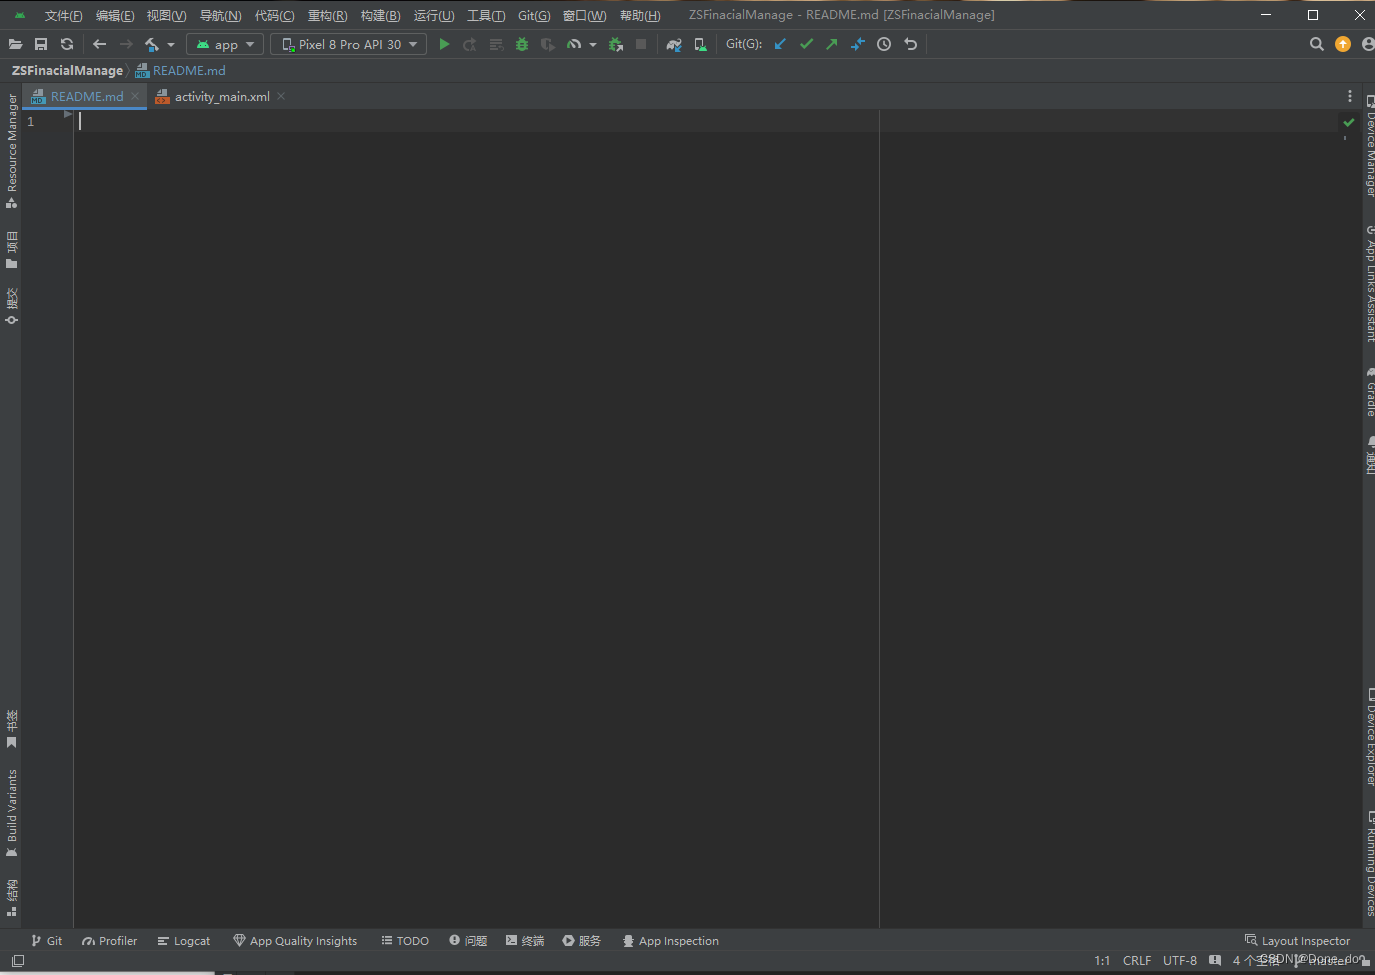The height and width of the screenshot is (975, 1375).
Task: Open the Pixel 8 Pro API 30 device selector
Action: pos(348,44)
